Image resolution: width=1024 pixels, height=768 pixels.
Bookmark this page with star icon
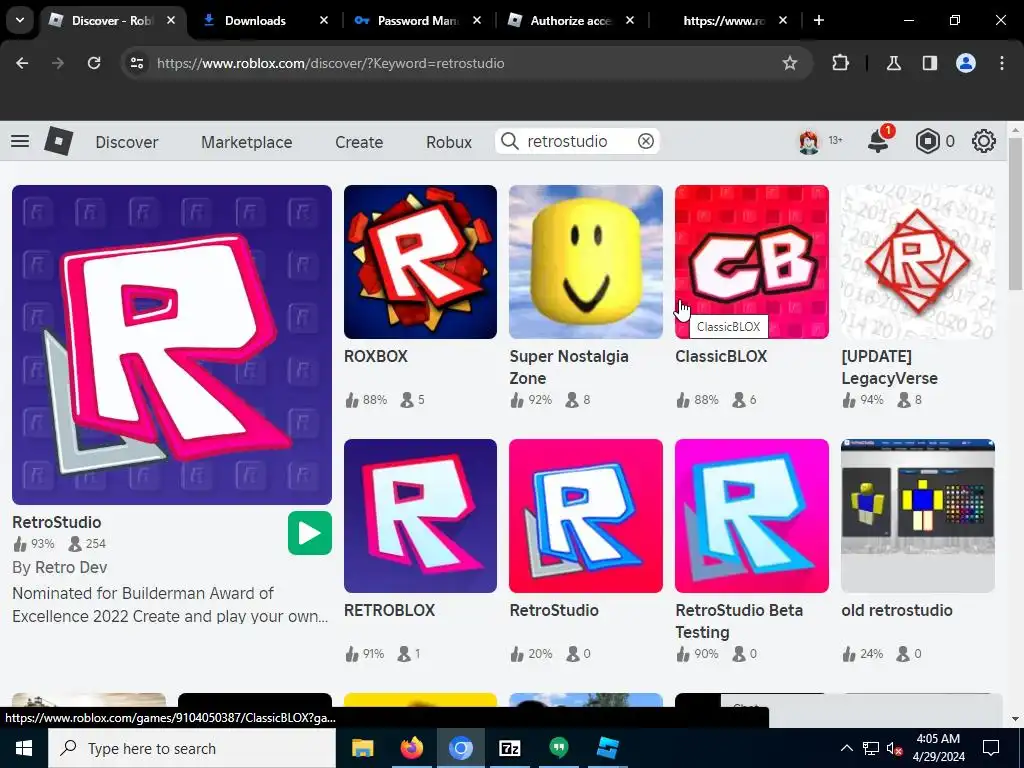pyautogui.click(x=790, y=63)
